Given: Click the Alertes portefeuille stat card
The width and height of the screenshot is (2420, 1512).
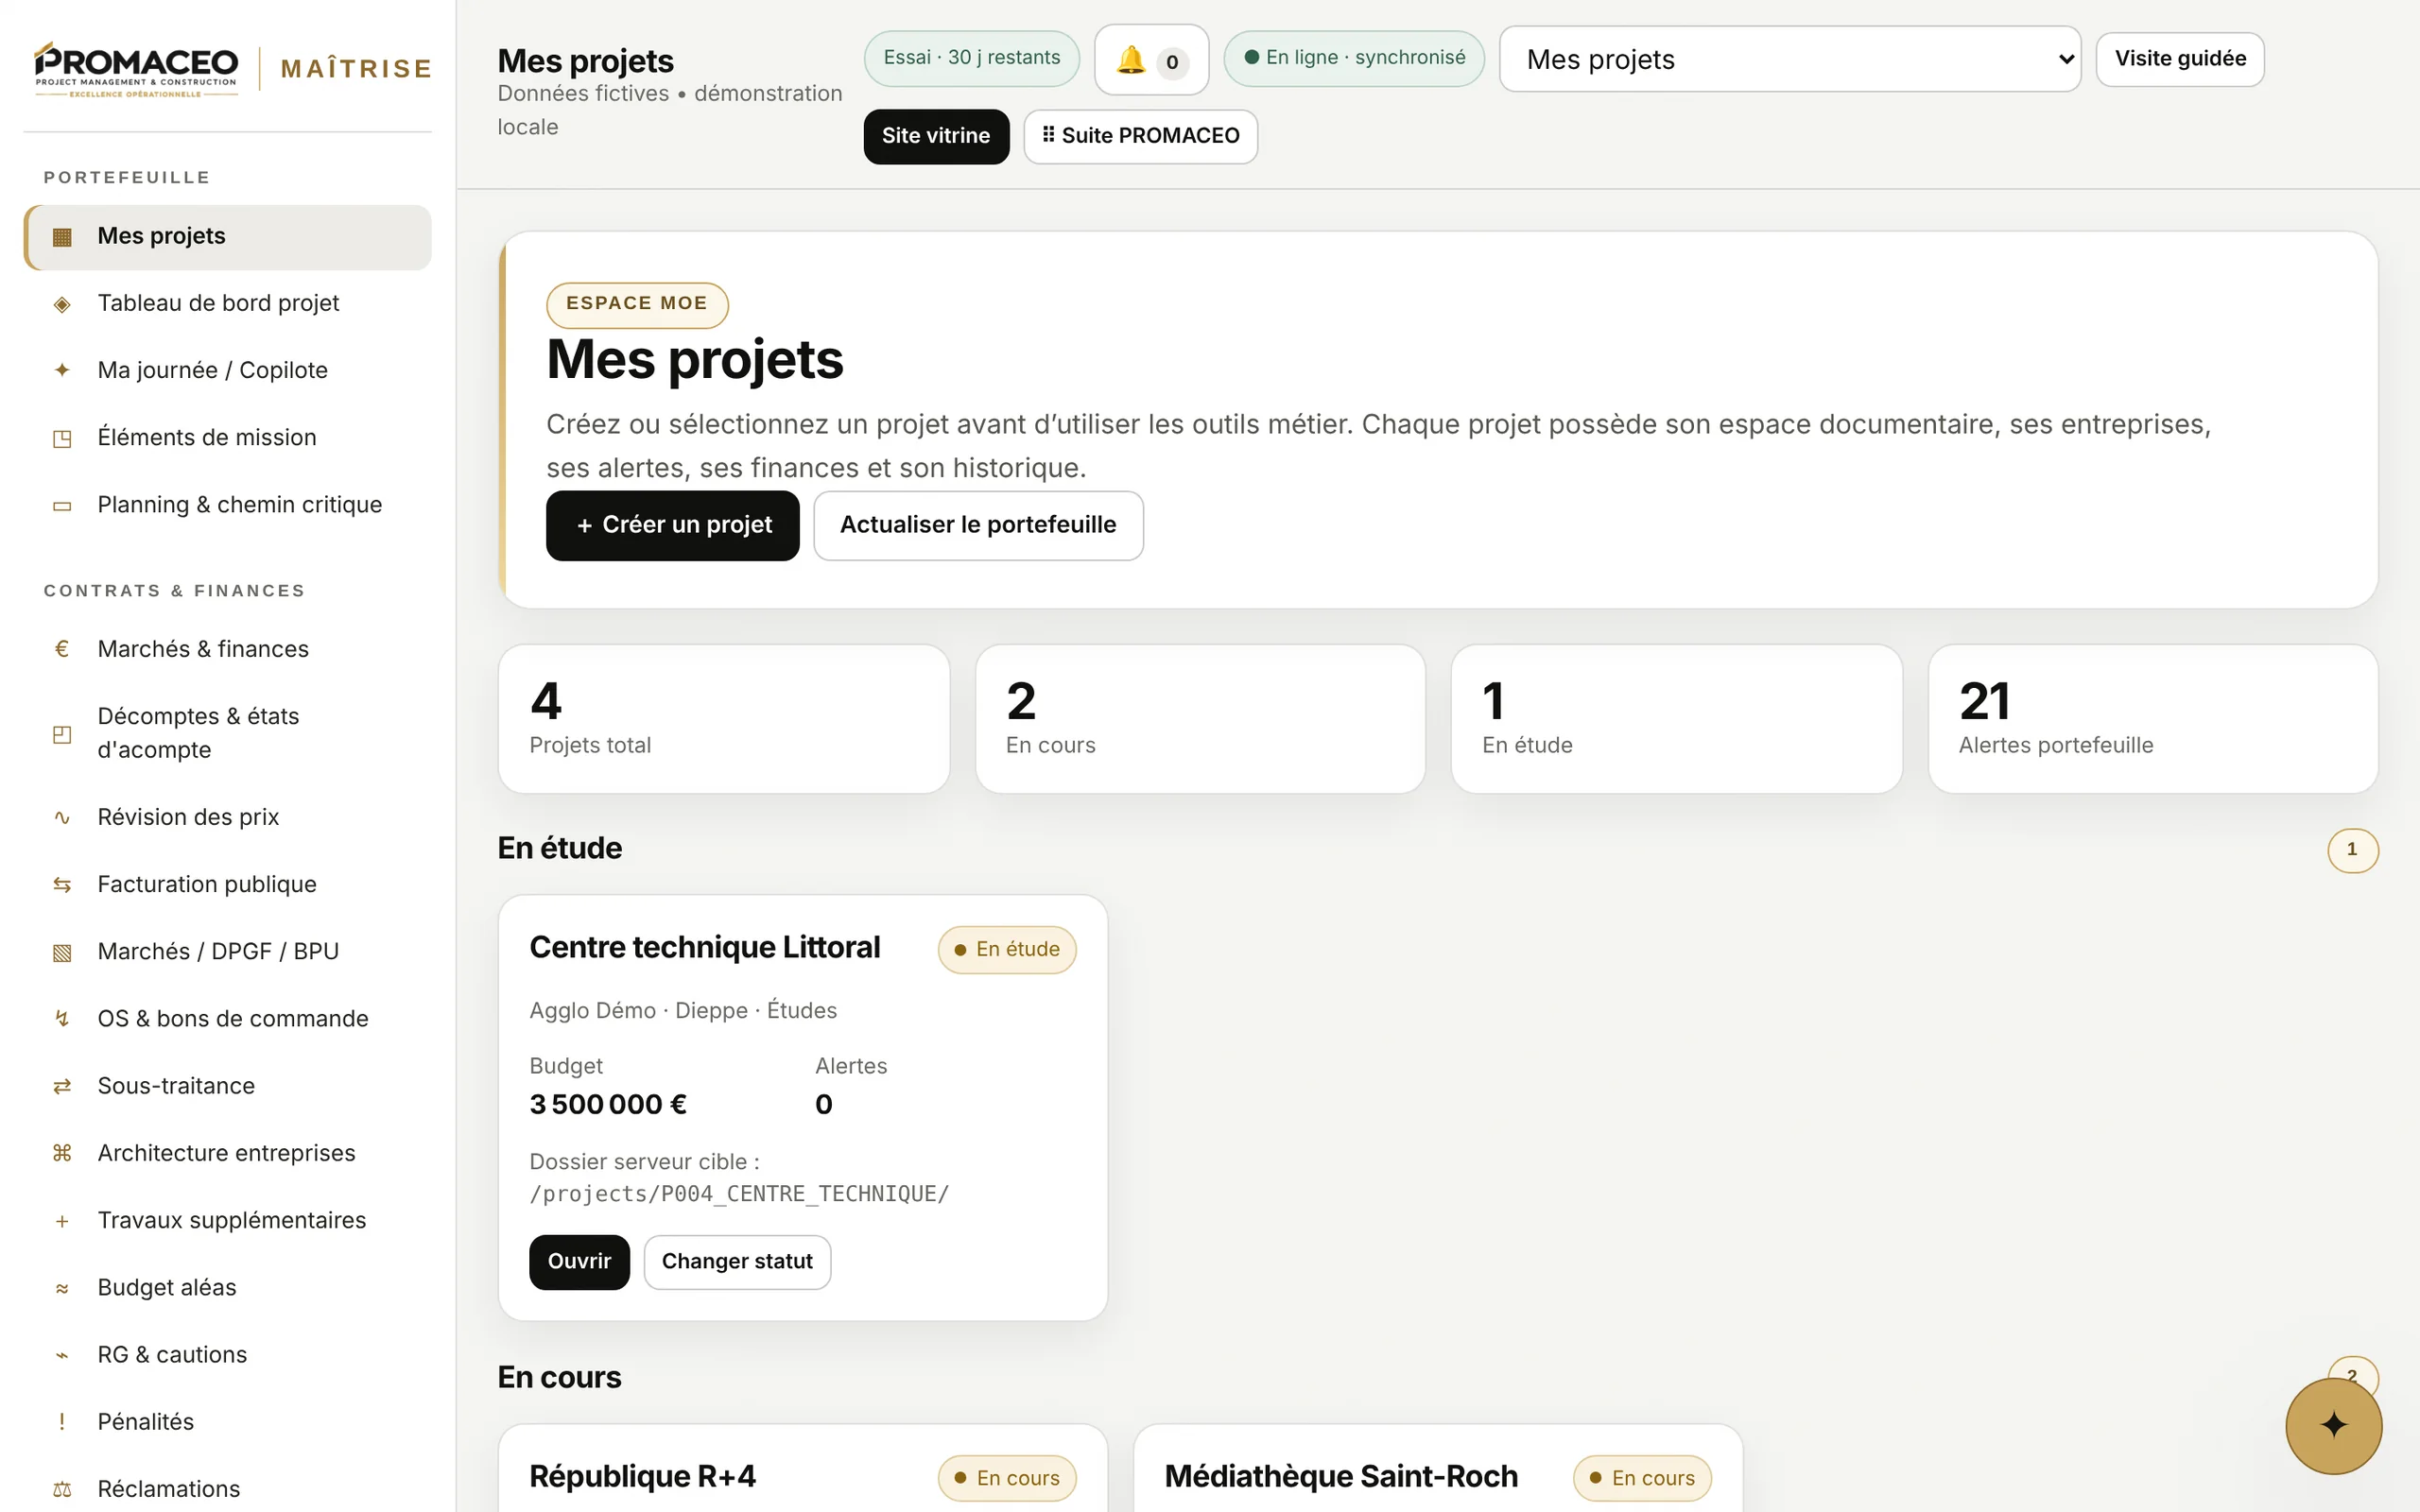Looking at the screenshot, I should click(2152, 719).
